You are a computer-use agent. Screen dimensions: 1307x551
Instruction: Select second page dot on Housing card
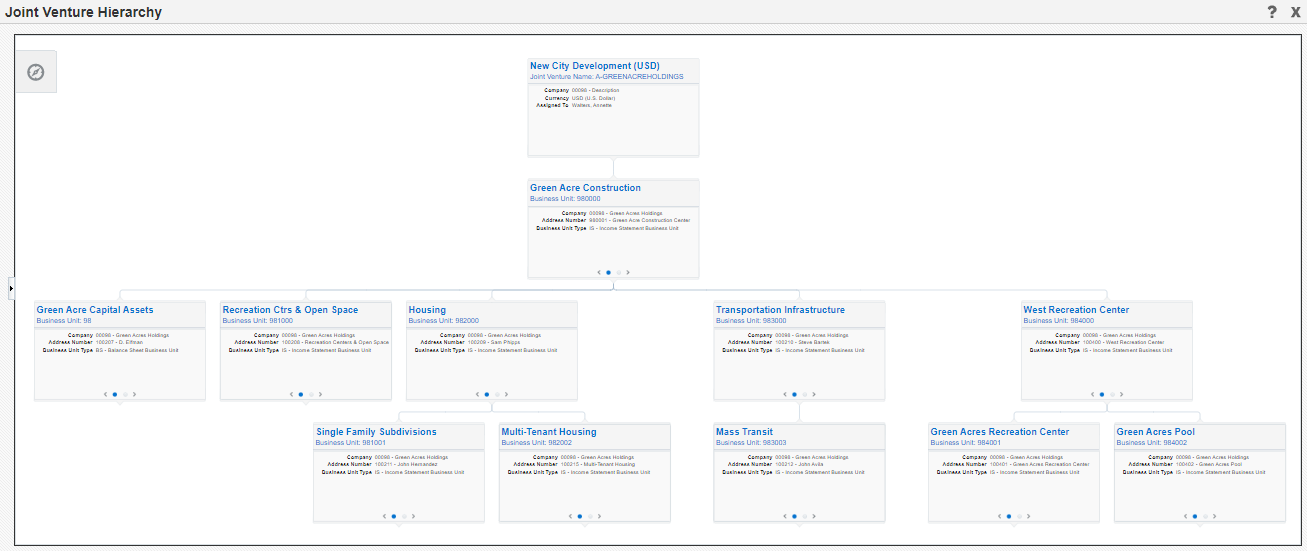pyautogui.click(x=497, y=394)
